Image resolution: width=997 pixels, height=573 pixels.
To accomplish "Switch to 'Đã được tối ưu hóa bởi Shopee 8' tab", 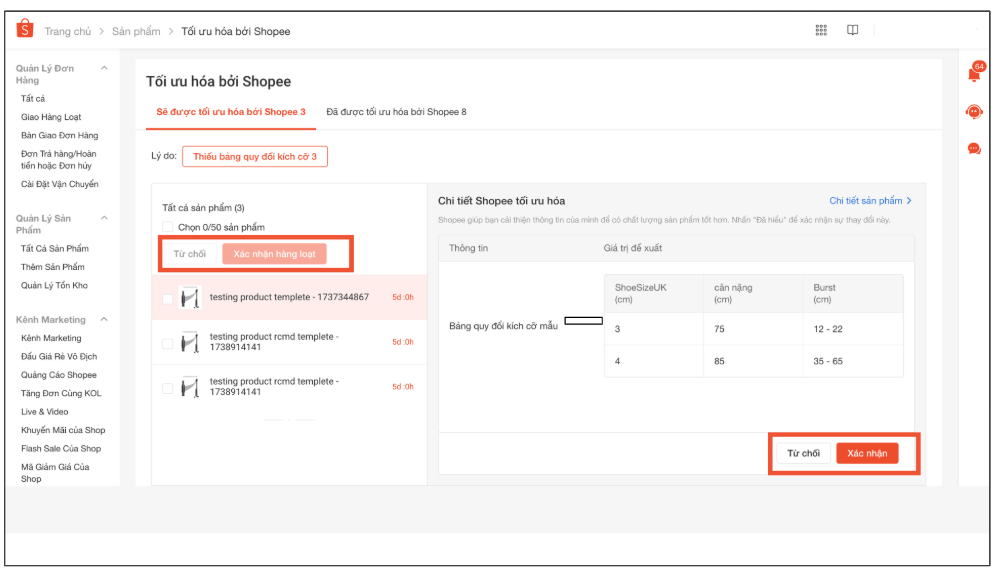I will tap(396, 112).
